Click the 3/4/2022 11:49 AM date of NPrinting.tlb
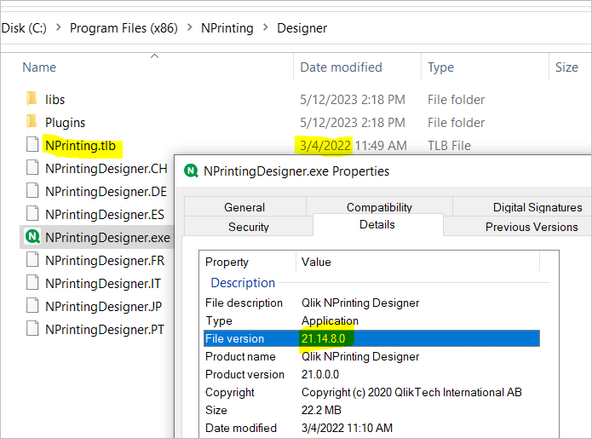This screenshot has height=439, width=592. coord(353,145)
